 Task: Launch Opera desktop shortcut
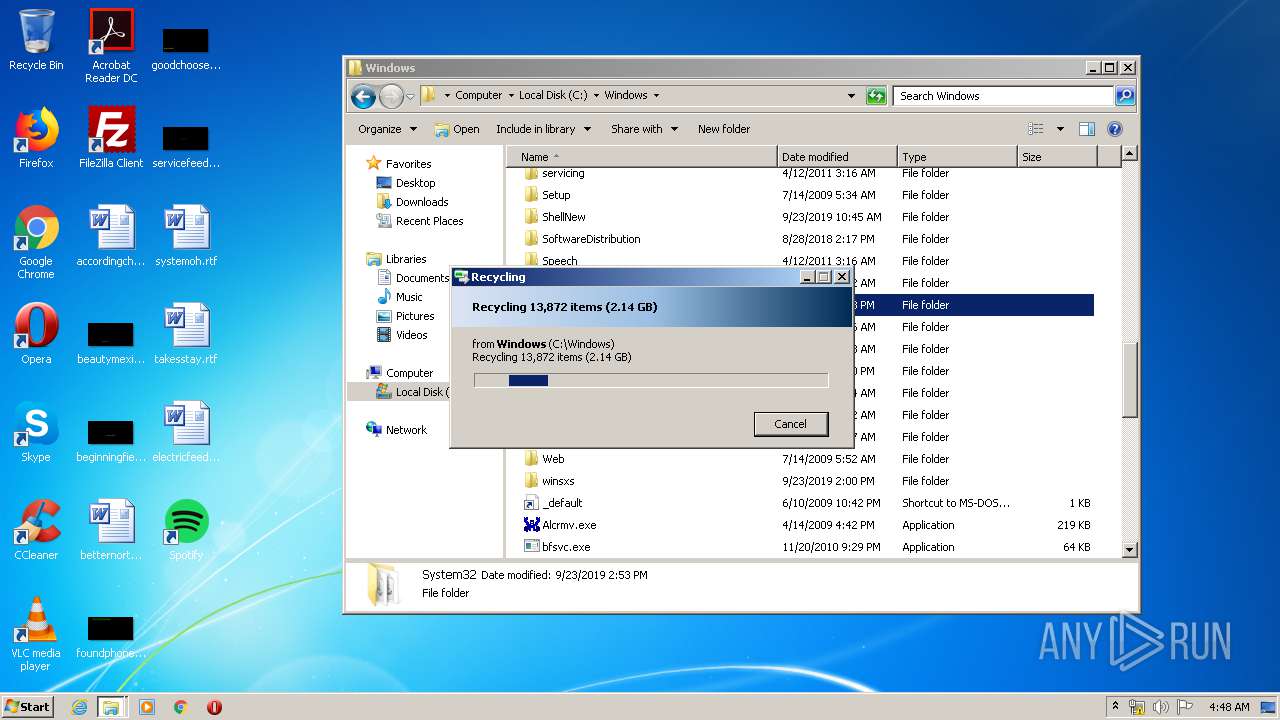36,334
